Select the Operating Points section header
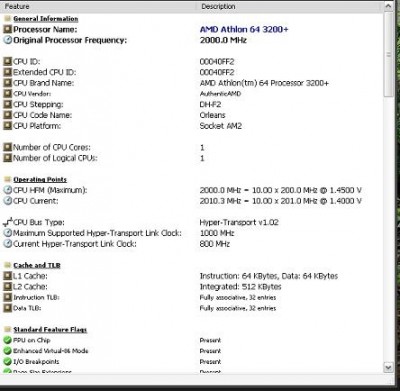The width and height of the screenshot is (400, 391). [x=40, y=179]
